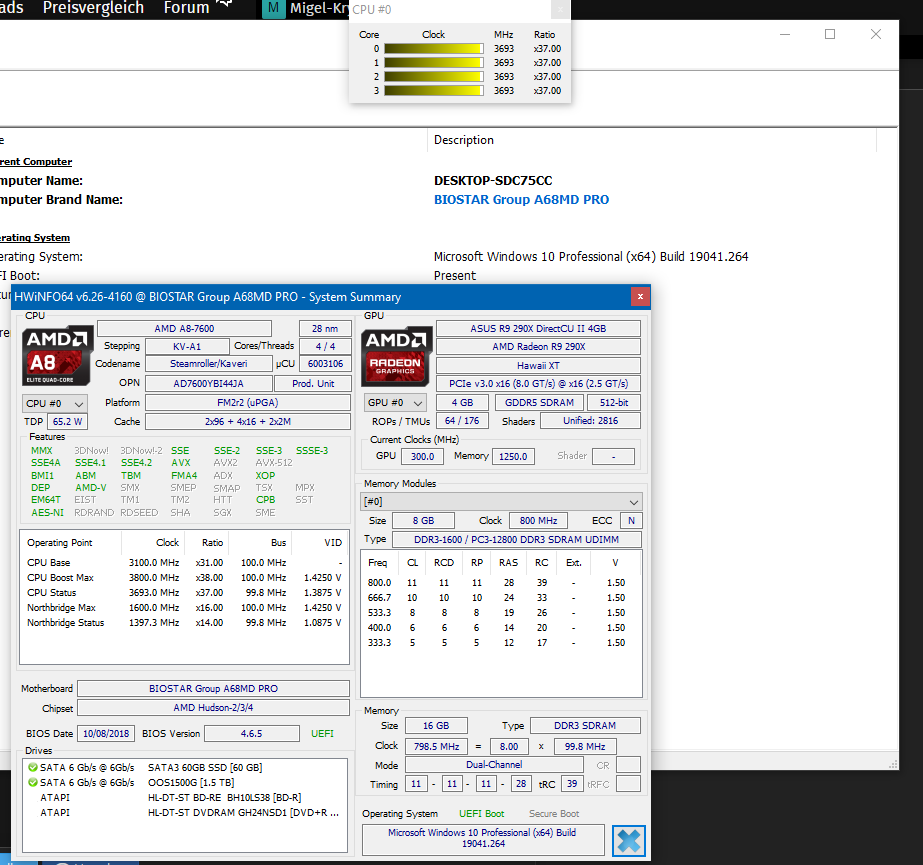Click the blue X close icon in System Summary
The height and width of the screenshot is (865, 923).
pyautogui.click(x=629, y=840)
